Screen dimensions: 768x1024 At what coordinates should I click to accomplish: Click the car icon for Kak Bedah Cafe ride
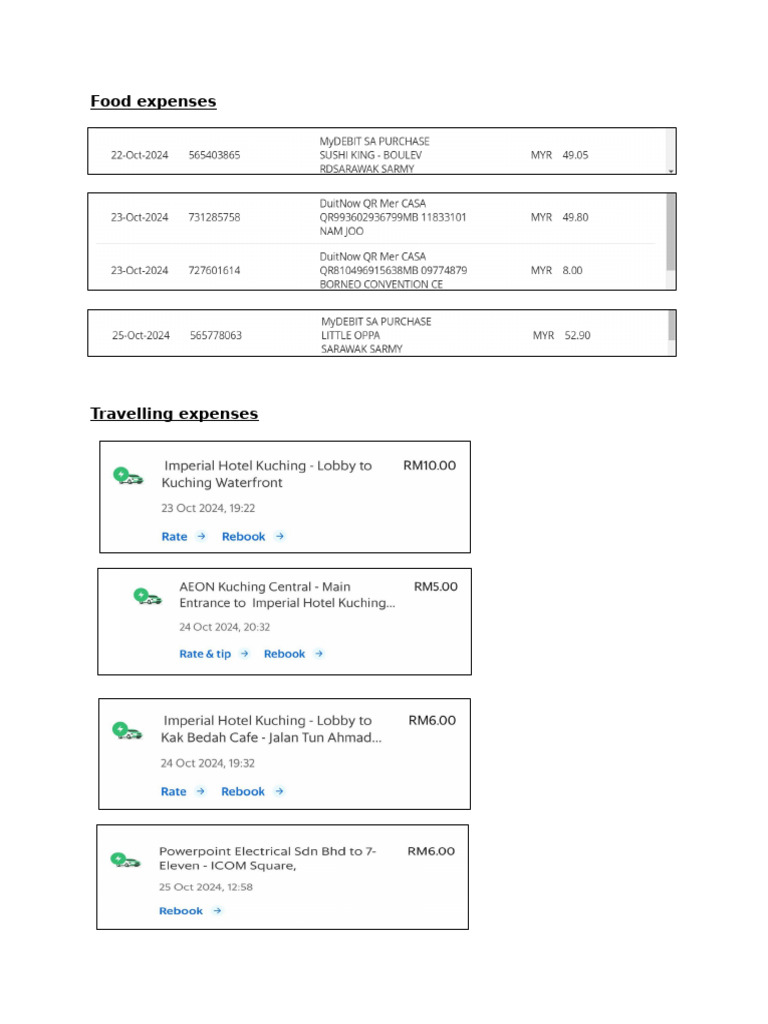[127, 731]
